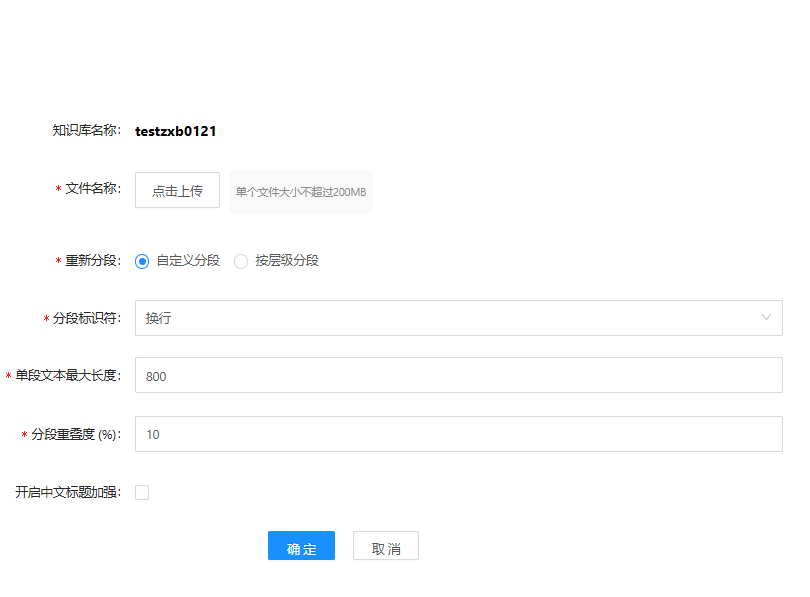Click the 分段标识符 field label
This screenshot has height=597, width=810.
point(86,318)
